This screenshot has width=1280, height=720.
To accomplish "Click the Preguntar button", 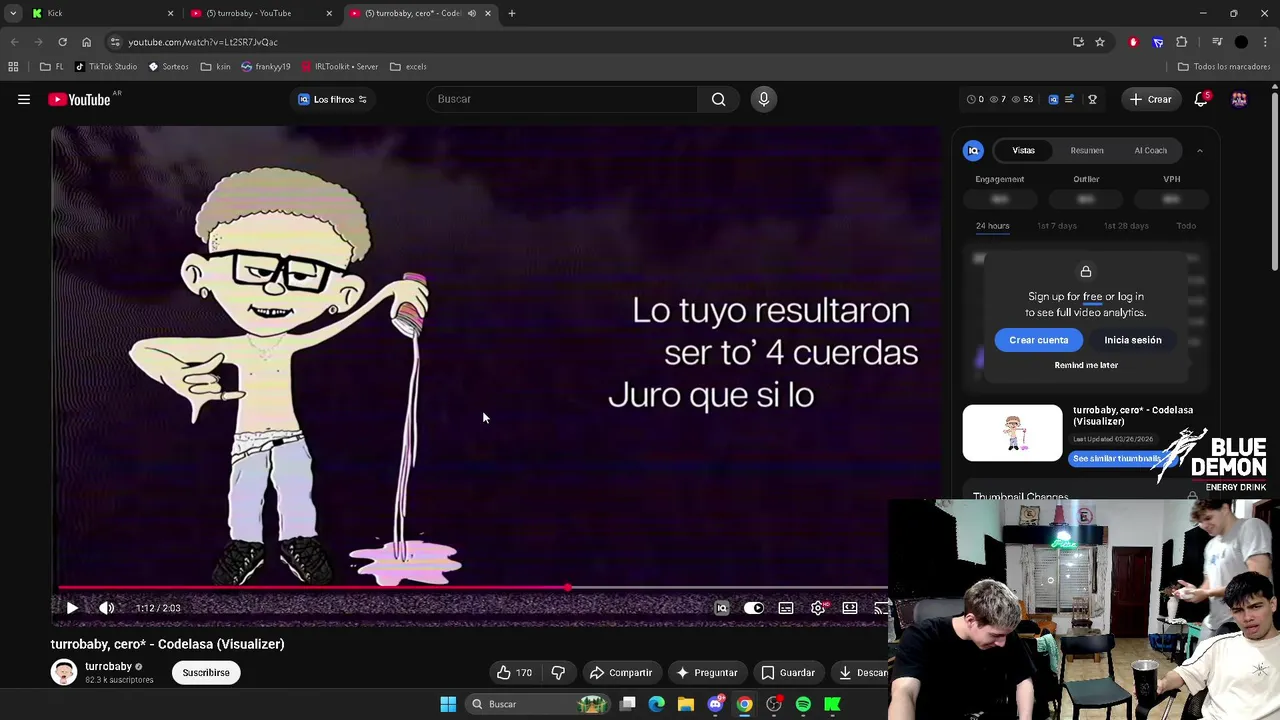I will (706, 672).
